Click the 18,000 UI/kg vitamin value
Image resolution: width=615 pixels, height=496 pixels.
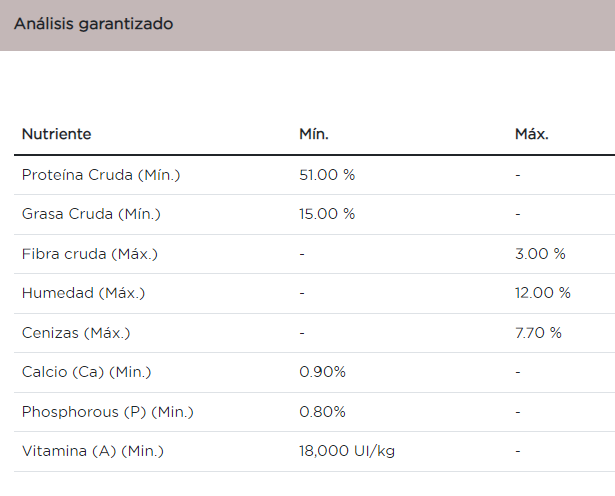click(x=347, y=451)
